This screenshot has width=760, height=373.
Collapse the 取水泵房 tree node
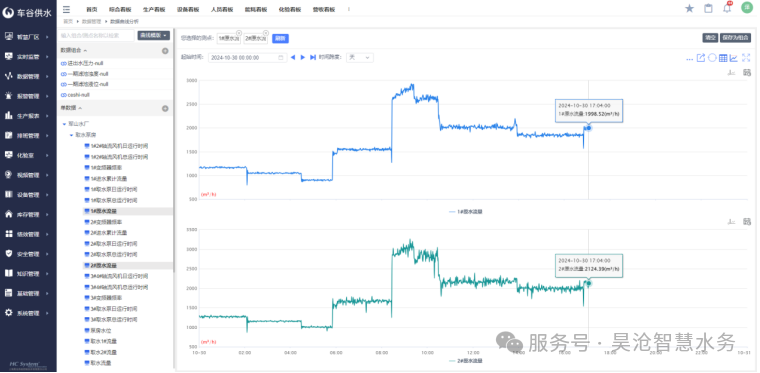pos(71,135)
